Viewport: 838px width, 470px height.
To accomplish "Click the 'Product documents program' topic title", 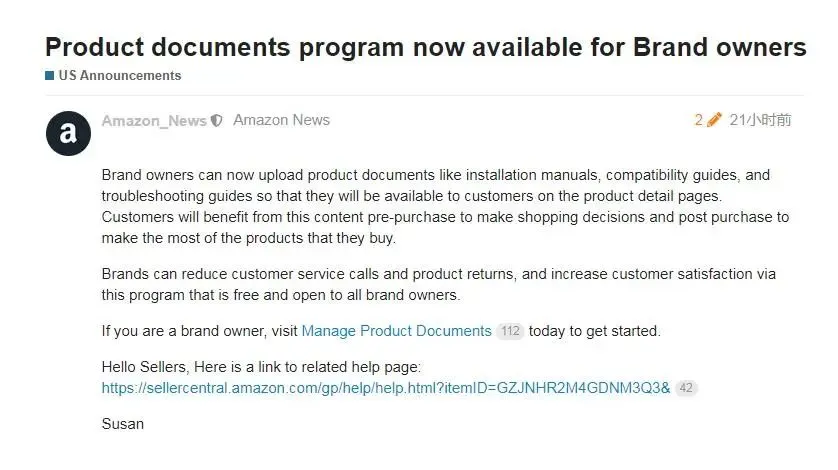I will pos(425,47).
